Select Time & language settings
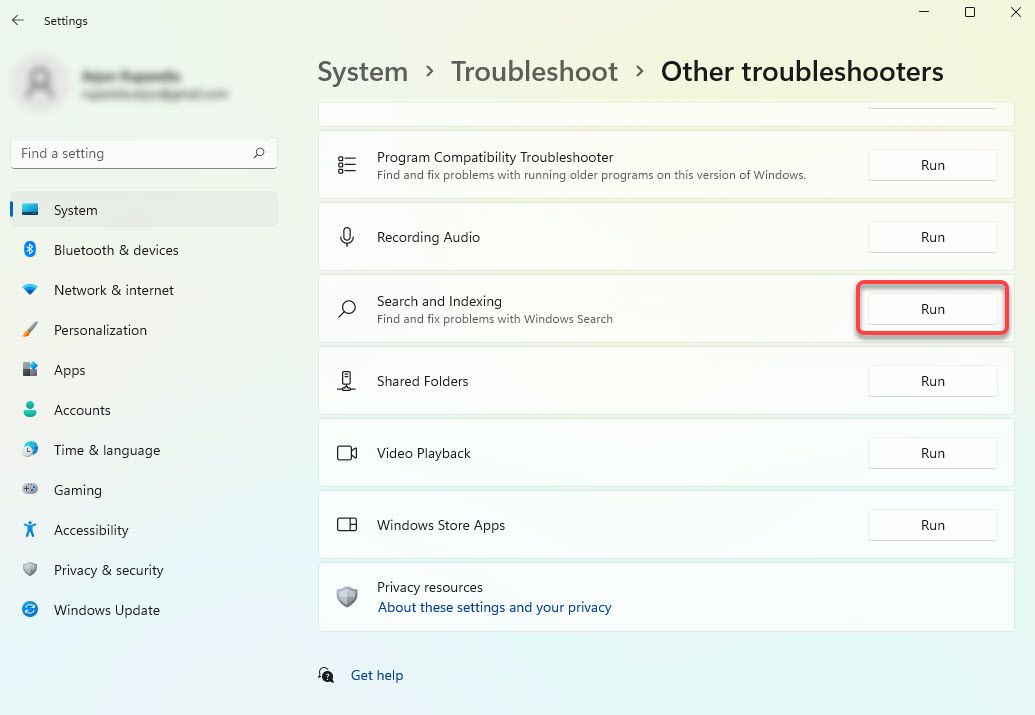This screenshot has height=715, width=1035. click(x=106, y=450)
